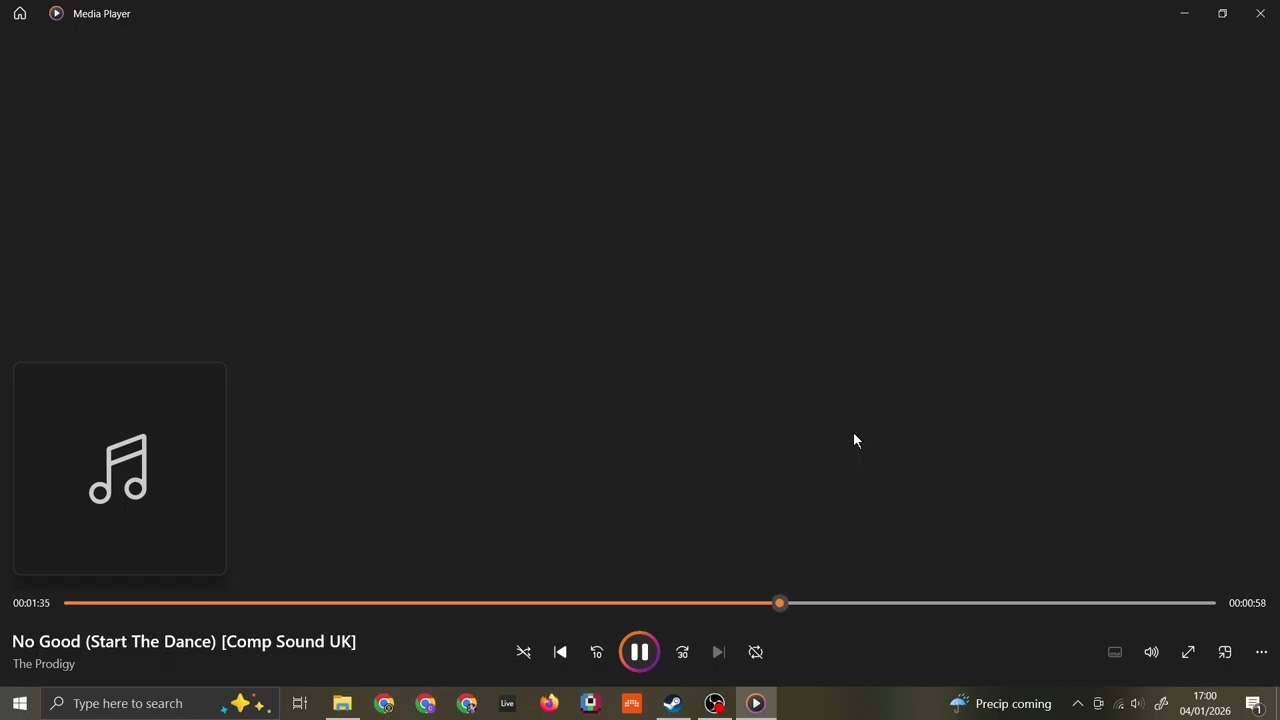Go to the Media Player home page
The height and width of the screenshot is (720, 1280).
(20, 14)
